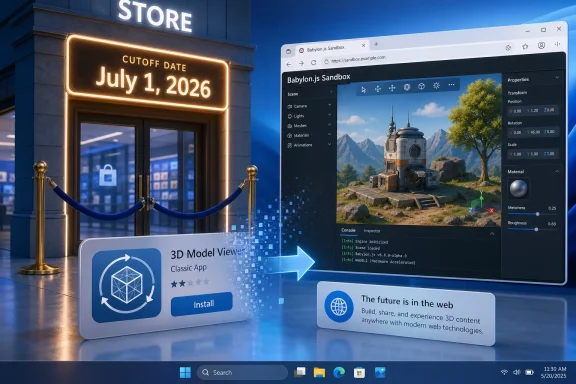Click the Wi-Fi icon in system tray
Viewport: 576px width, 384px height.
[x=504, y=372]
